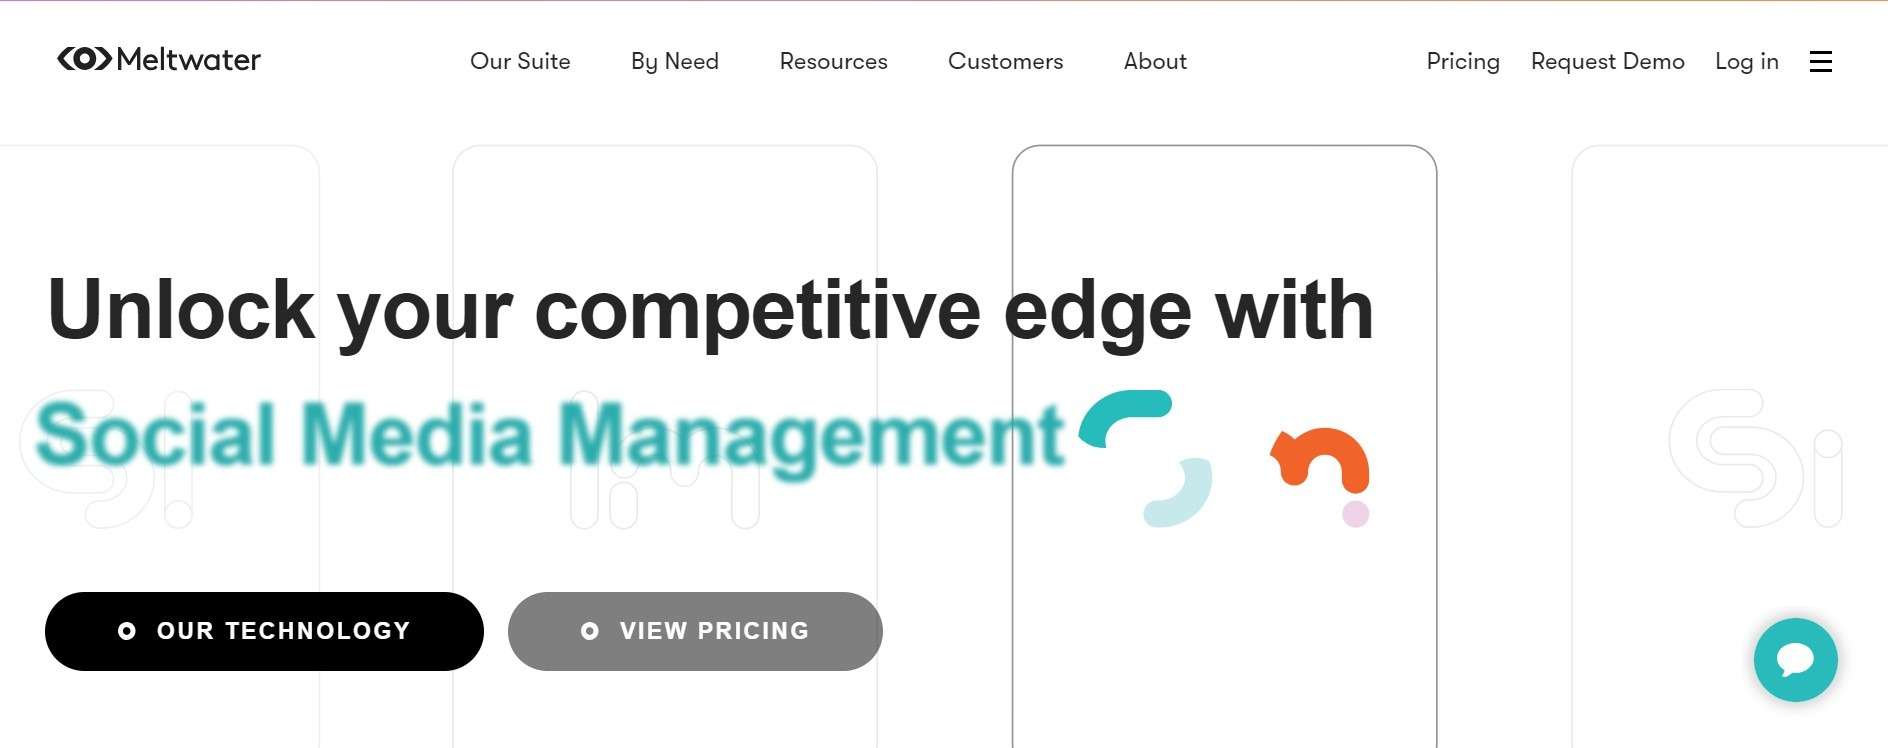Open the About menu item

(1155, 62)
